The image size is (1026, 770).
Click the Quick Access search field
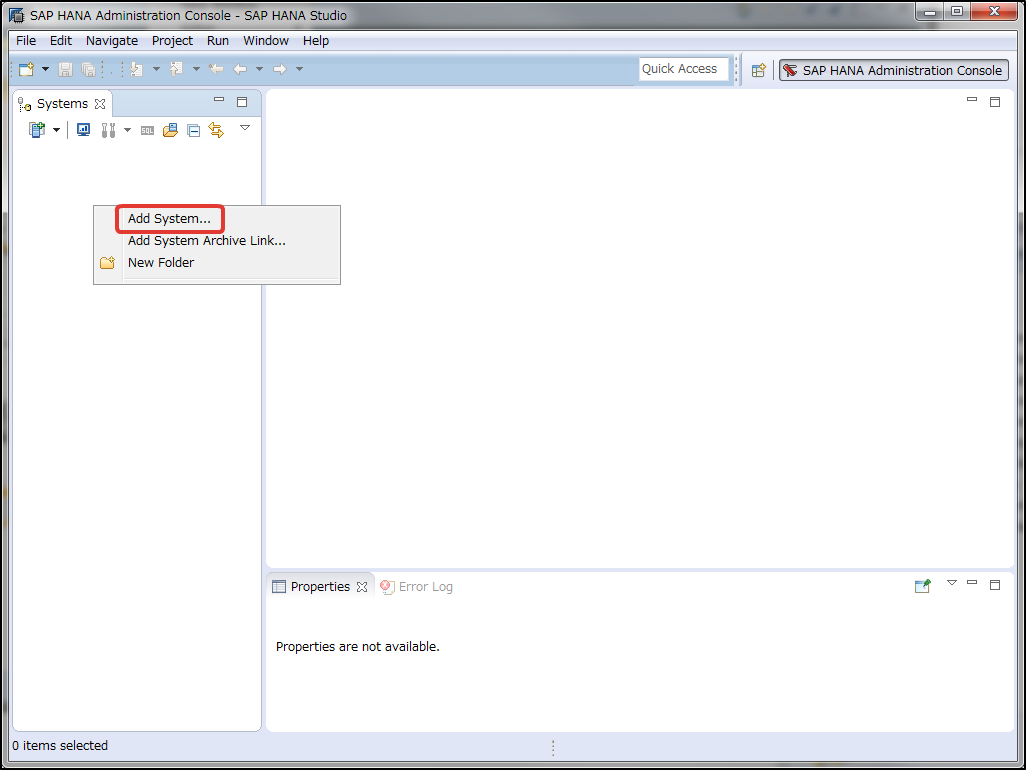click(x=683, y=69)
